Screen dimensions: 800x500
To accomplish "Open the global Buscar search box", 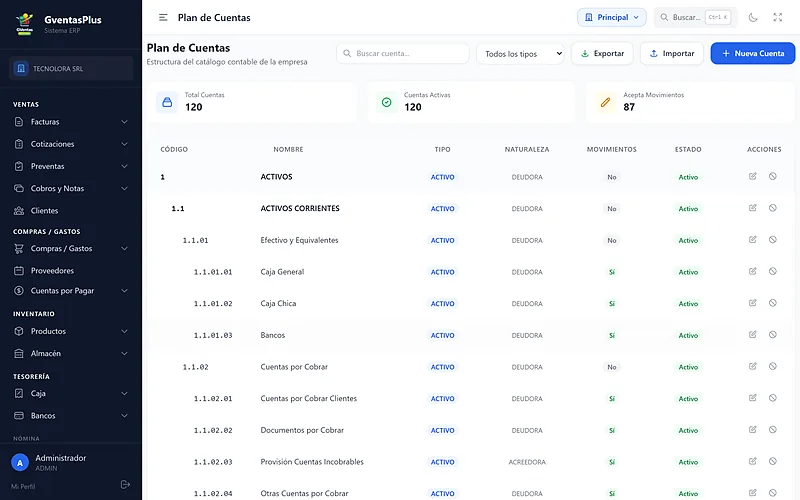I will coord(695,17).
